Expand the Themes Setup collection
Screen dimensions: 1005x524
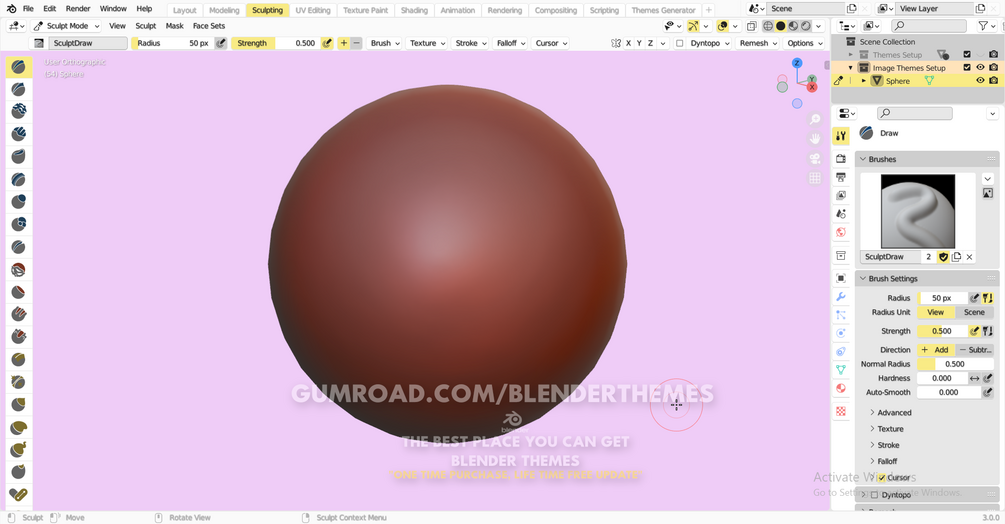pos(851,55)
